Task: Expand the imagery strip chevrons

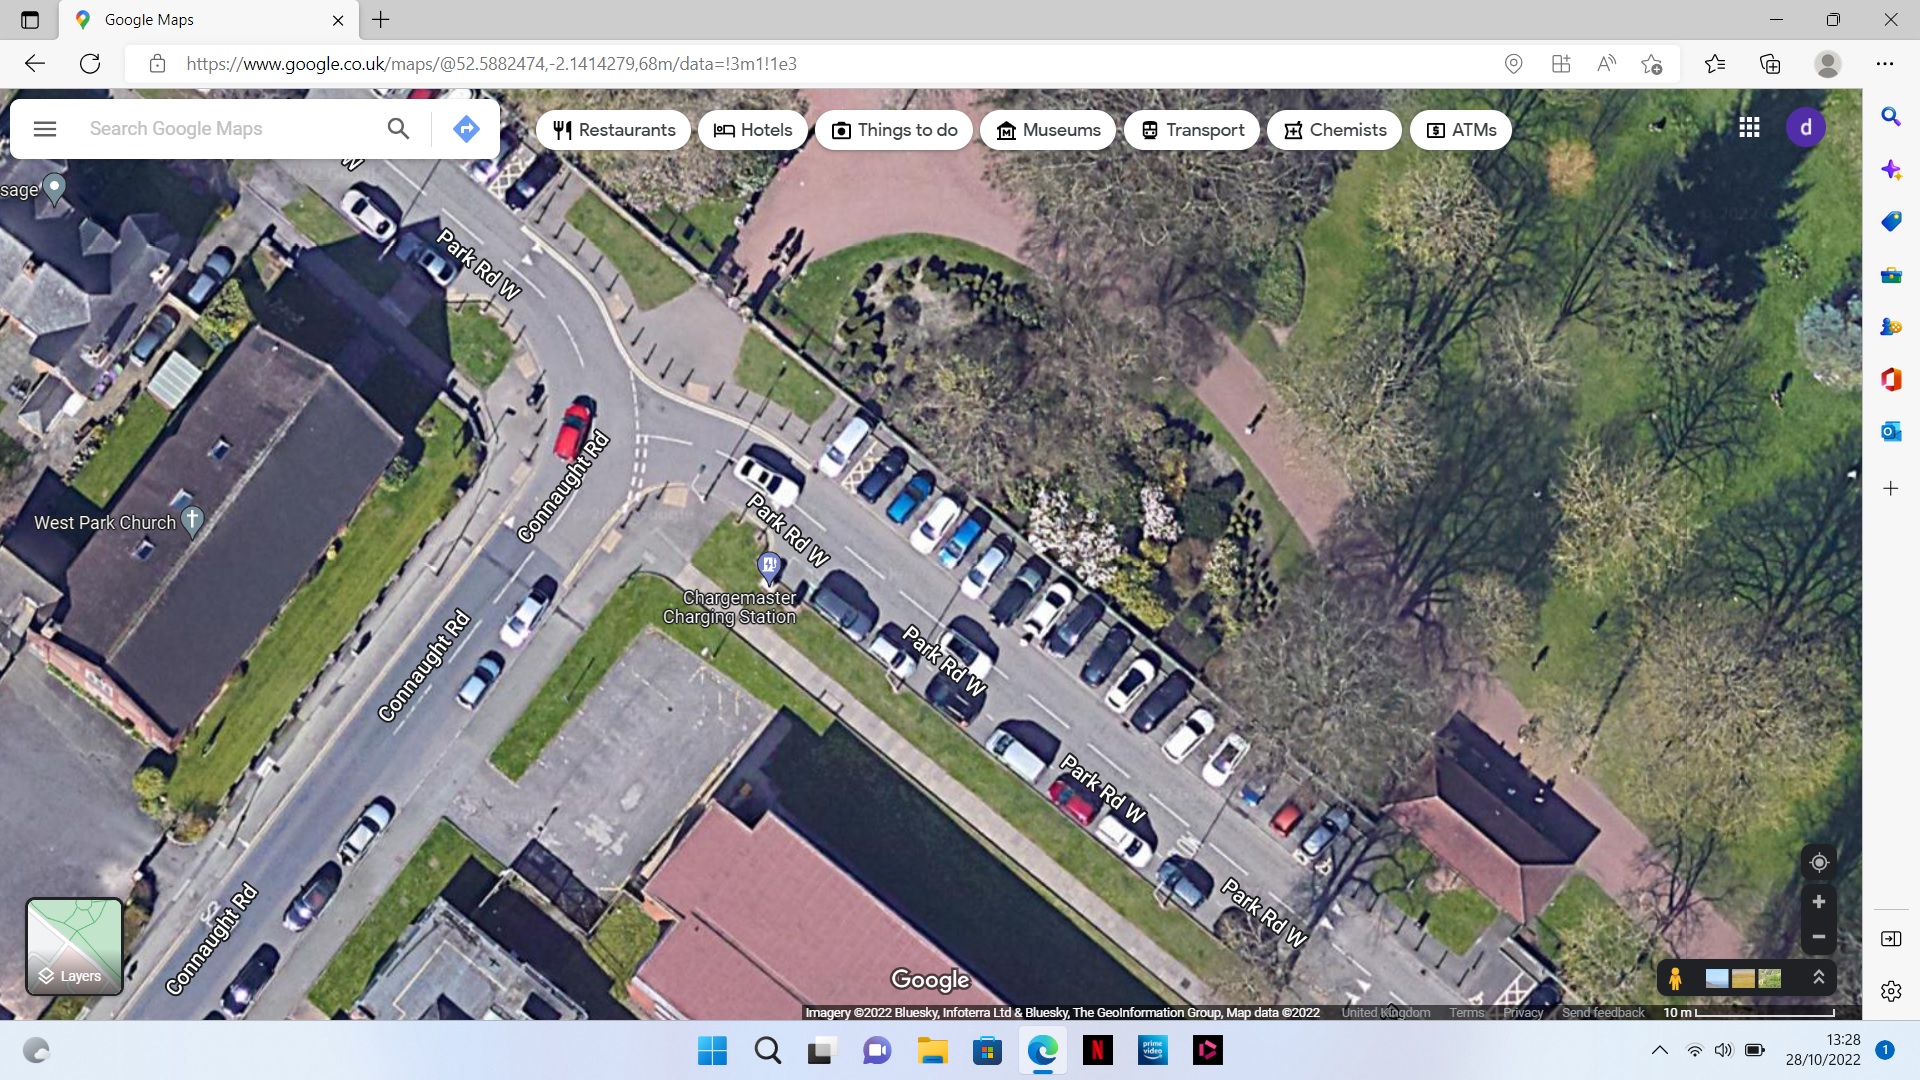Action: point(1819,978)
